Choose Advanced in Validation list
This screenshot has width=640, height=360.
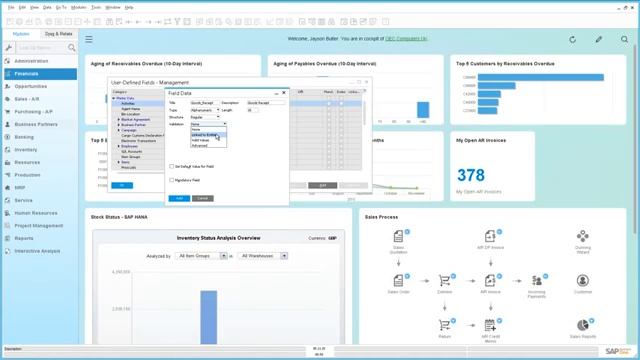208,145
